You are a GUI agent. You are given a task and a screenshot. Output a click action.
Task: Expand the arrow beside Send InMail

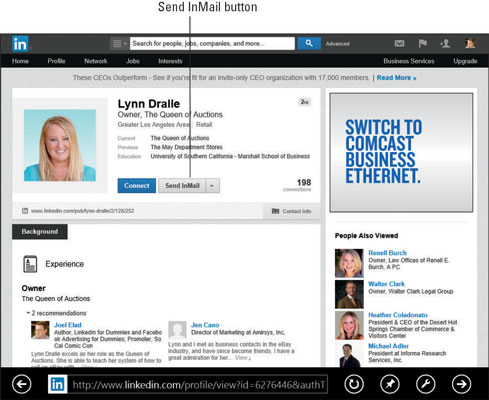tap(213, 186)
